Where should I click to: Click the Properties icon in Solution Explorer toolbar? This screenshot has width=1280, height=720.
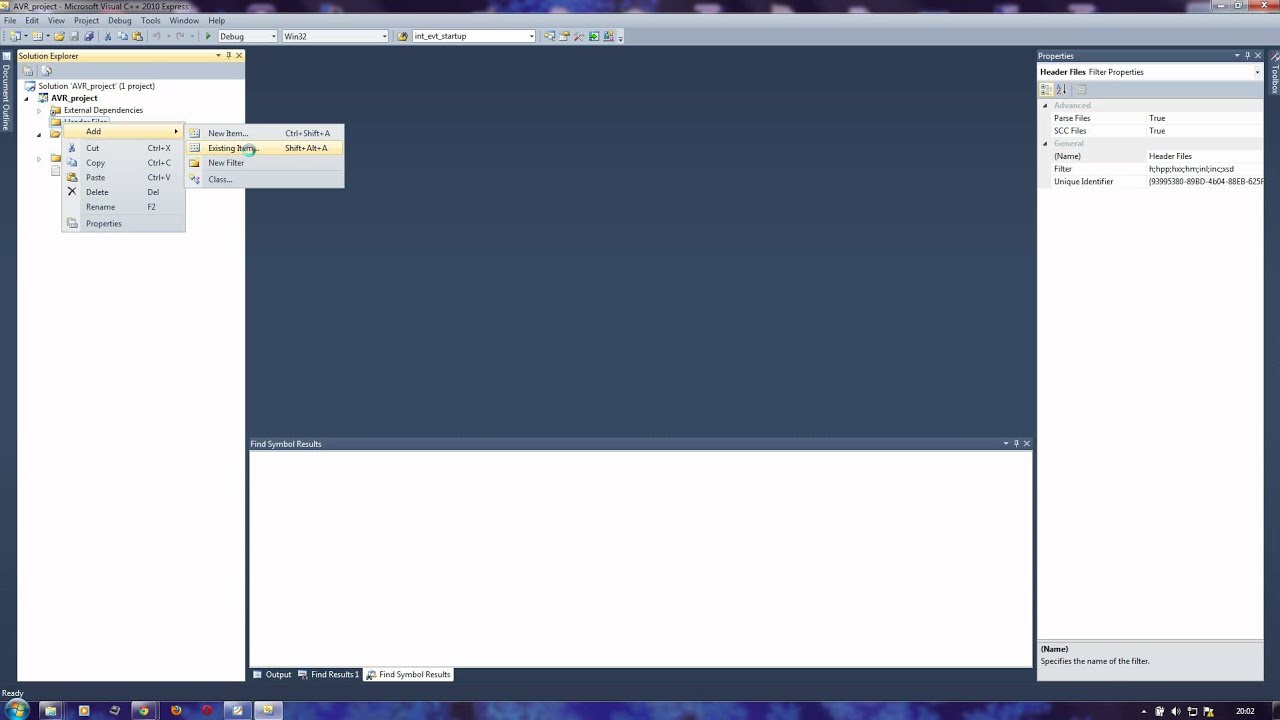(x=28, y=71)
